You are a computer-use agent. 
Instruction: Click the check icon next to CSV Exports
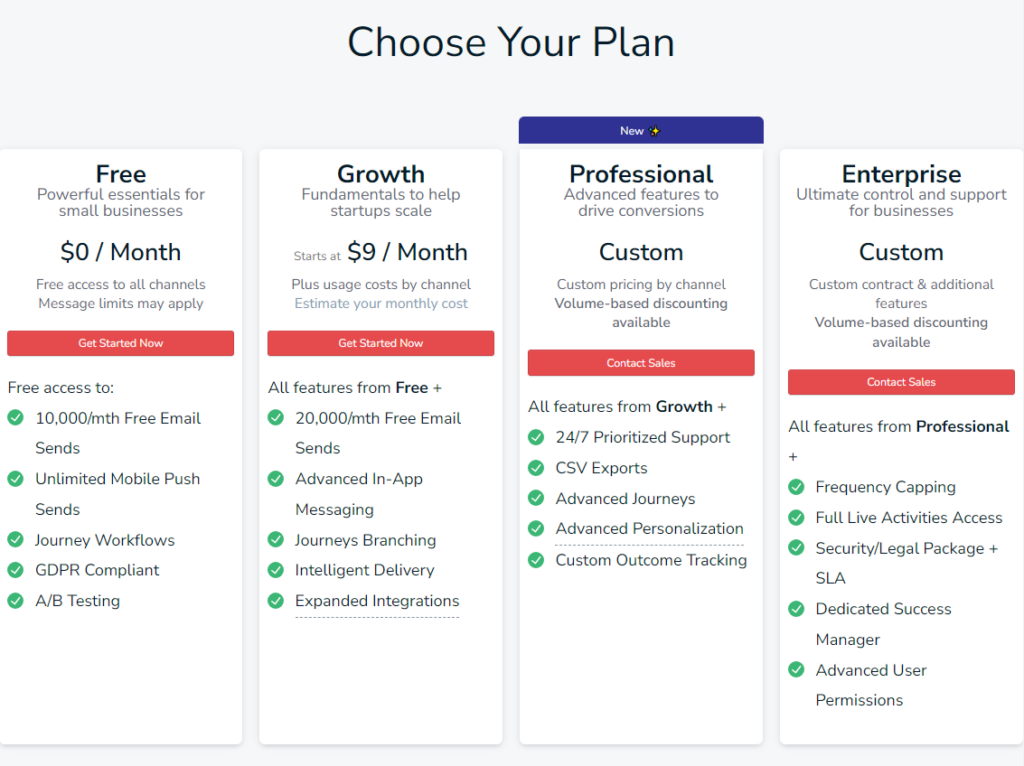[536, 468]
